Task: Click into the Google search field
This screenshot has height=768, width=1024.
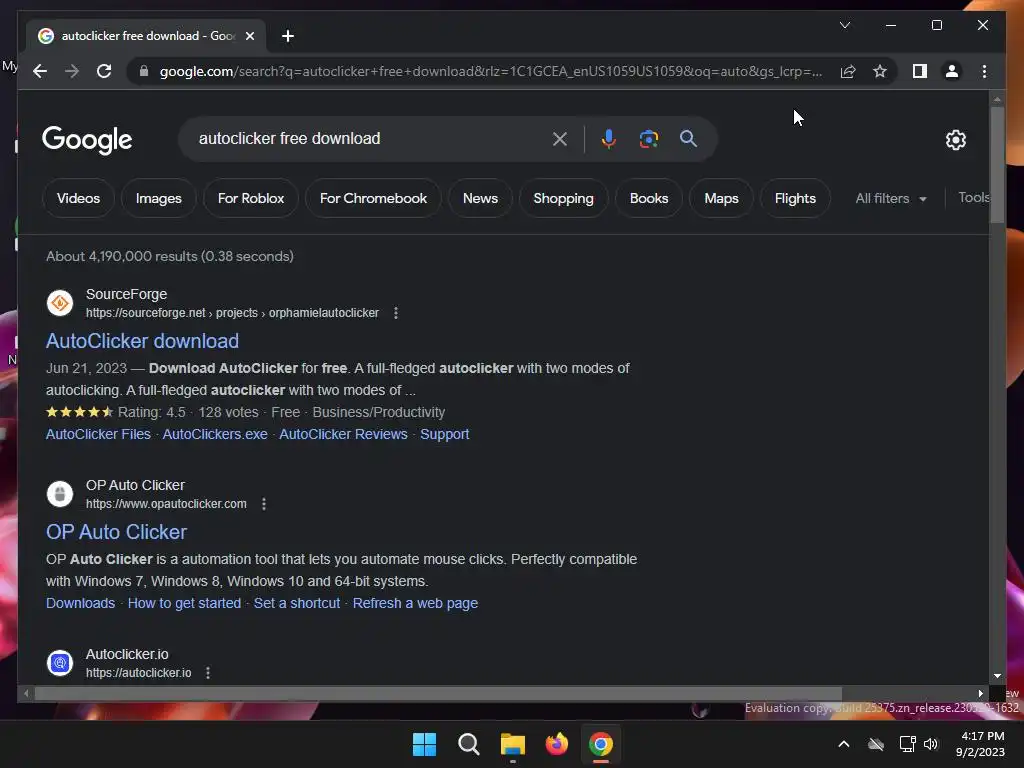Action: pos(369,138)
